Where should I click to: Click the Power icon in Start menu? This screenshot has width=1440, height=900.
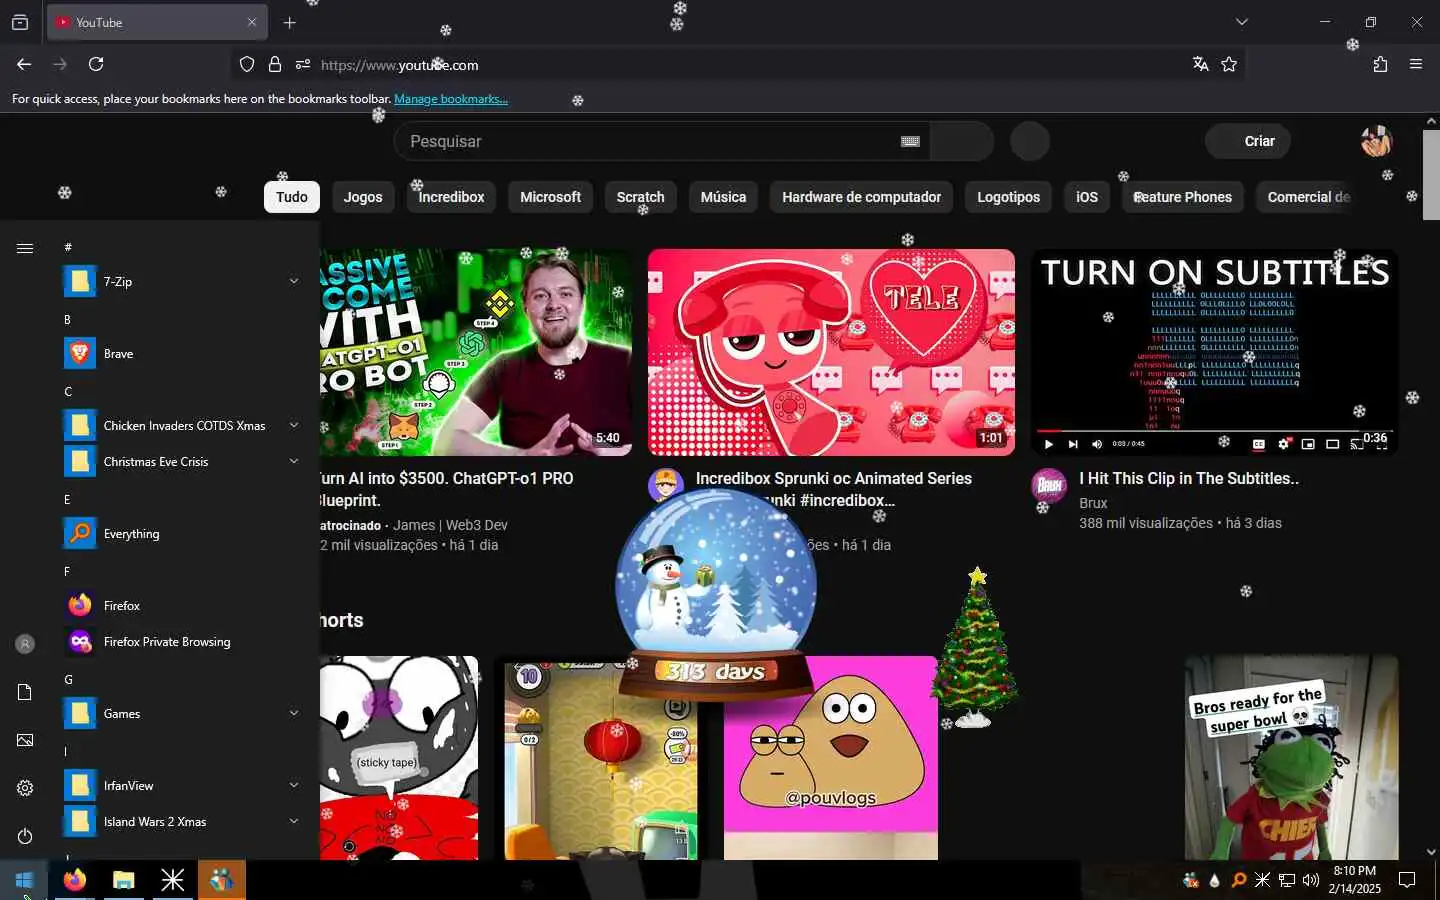point(25,836)
